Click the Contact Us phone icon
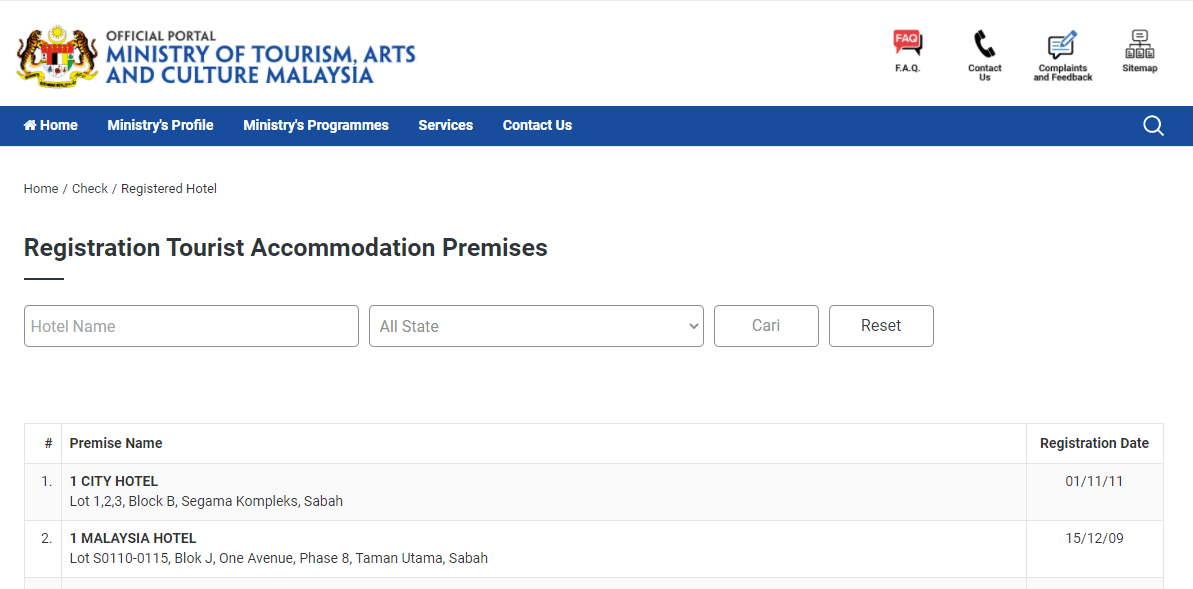1193x589 pixels. (x=984, y=45)
